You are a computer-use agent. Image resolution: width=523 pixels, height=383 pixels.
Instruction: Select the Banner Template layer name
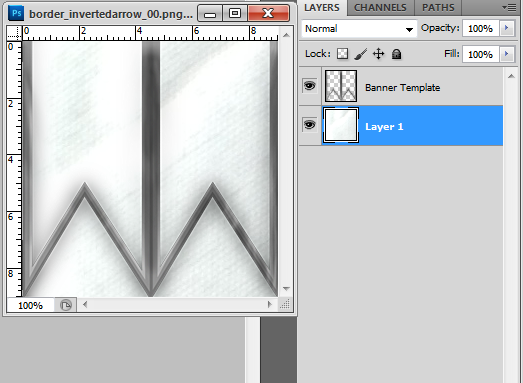403,87
